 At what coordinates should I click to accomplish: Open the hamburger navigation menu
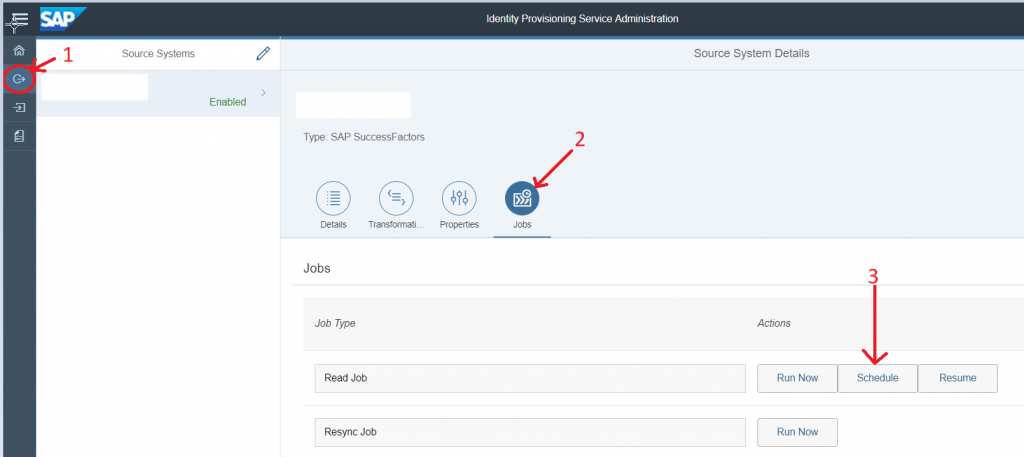19,19
